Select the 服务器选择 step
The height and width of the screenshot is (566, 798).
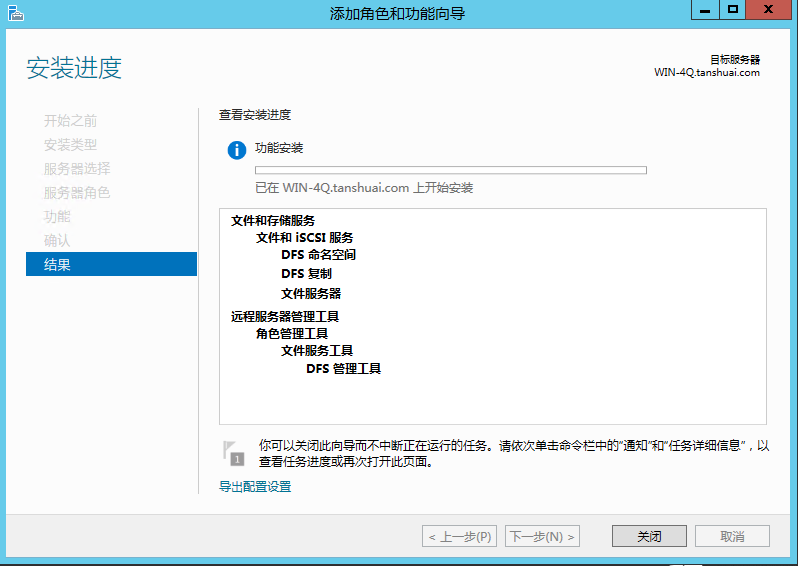tap(77, 169)
